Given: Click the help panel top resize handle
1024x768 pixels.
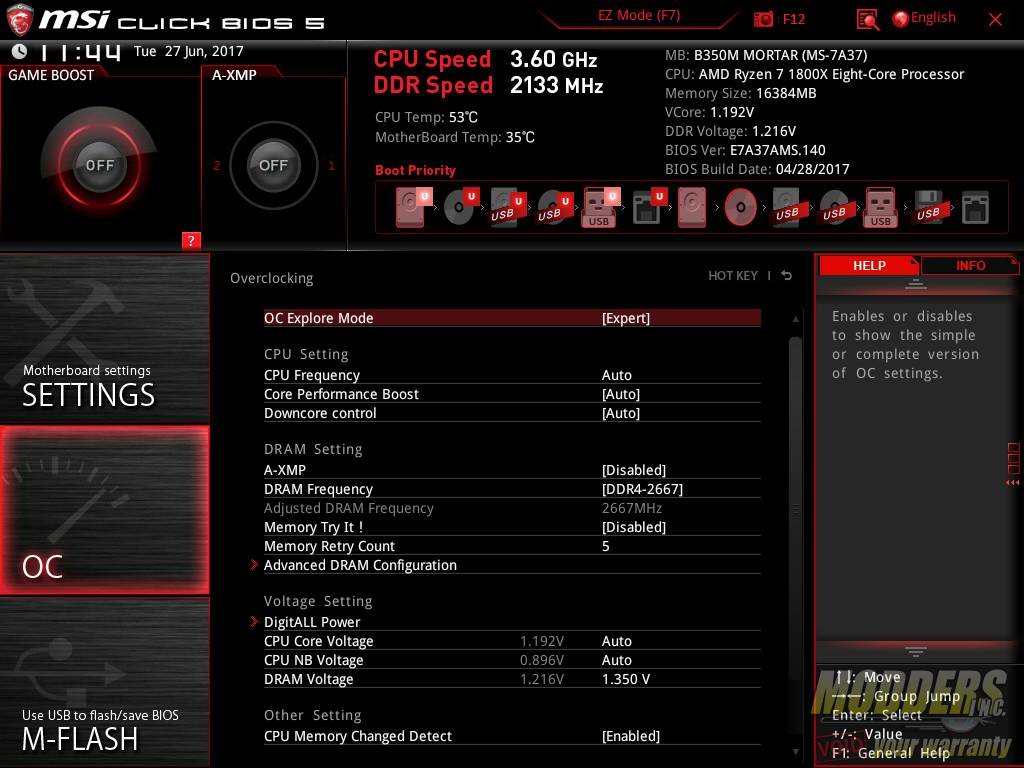Looking at the screenshot, I should click(916, 284).
